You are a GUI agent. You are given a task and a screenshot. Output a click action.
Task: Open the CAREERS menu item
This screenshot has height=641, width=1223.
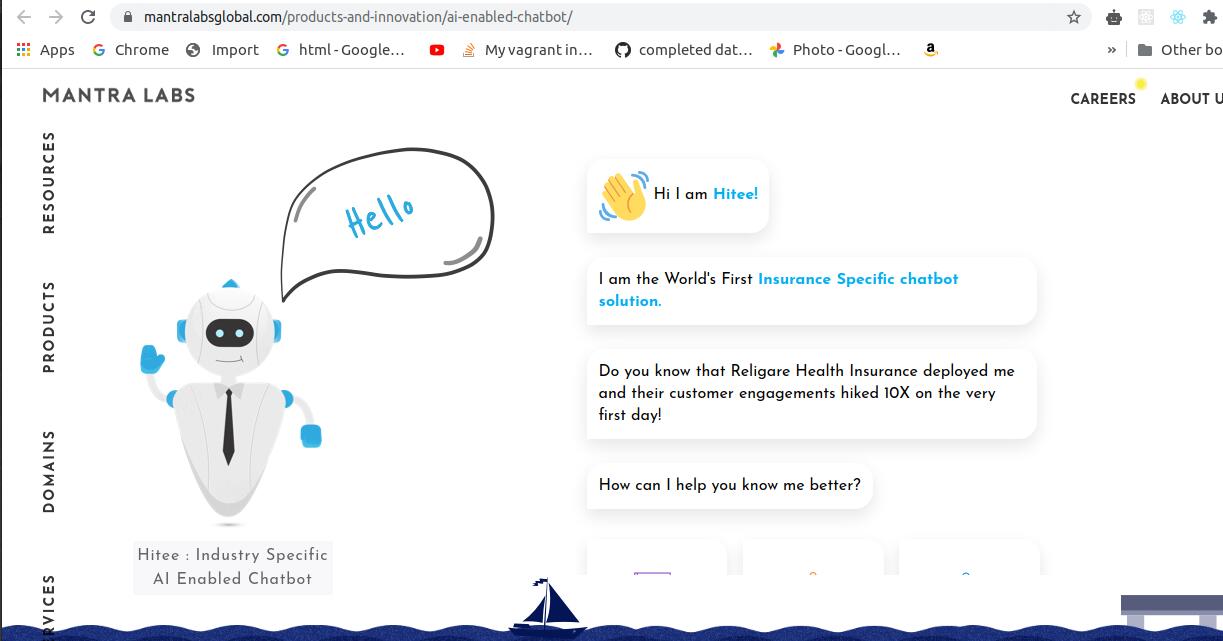point(1103,99)
